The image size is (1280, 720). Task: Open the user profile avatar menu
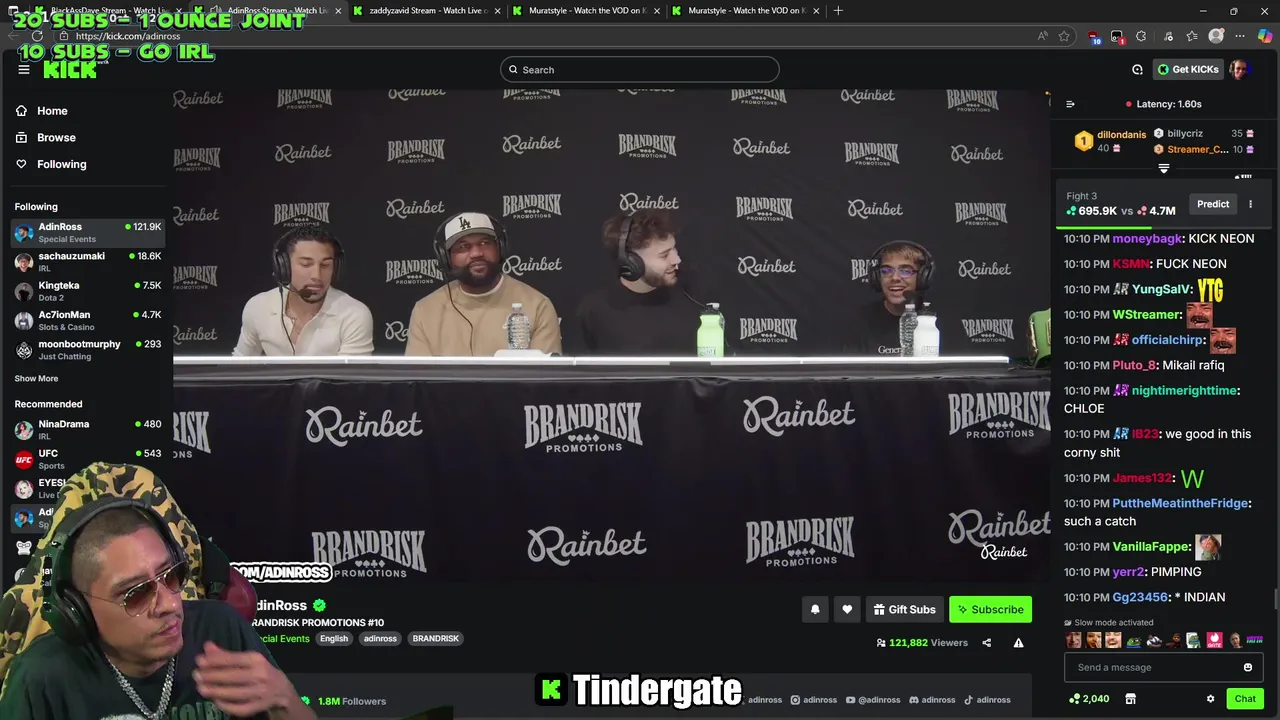(1239, 69)
